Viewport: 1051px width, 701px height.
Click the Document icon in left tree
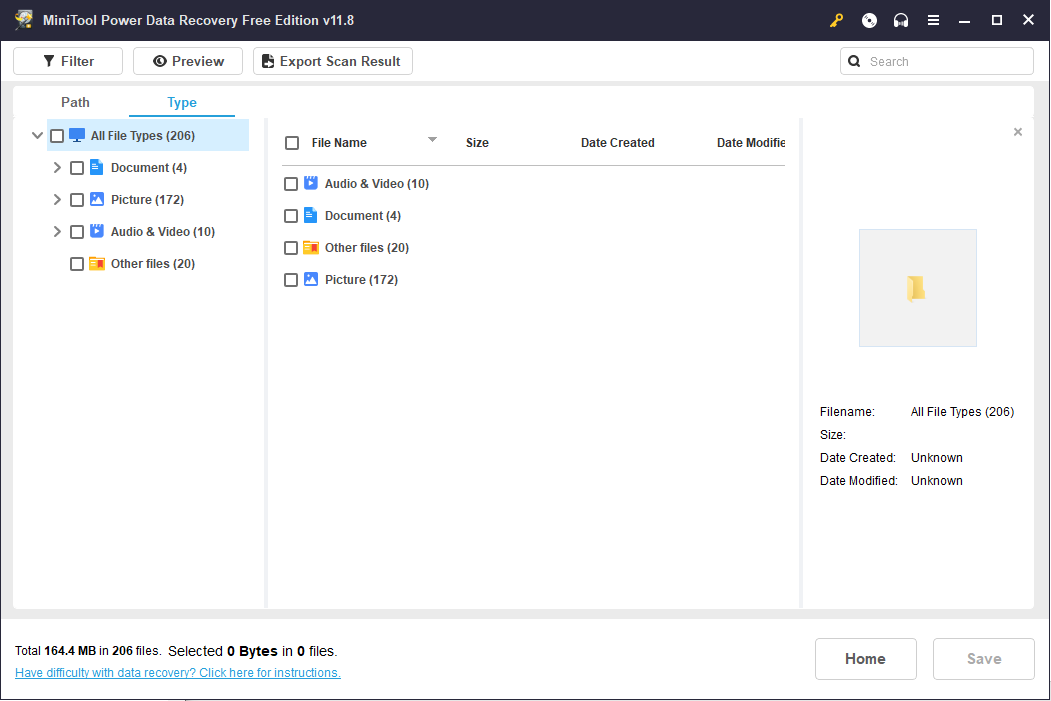97,168
